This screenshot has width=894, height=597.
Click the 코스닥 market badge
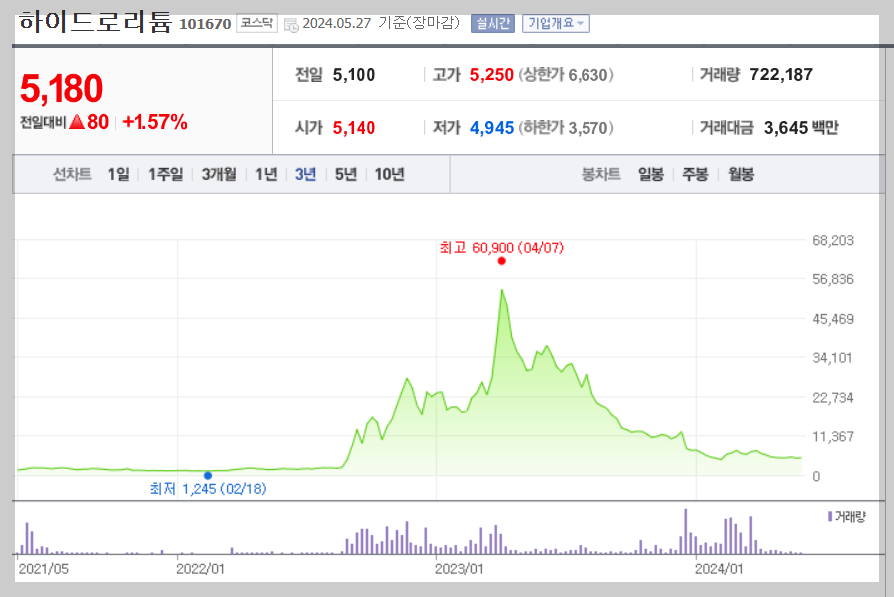(257, 23)
